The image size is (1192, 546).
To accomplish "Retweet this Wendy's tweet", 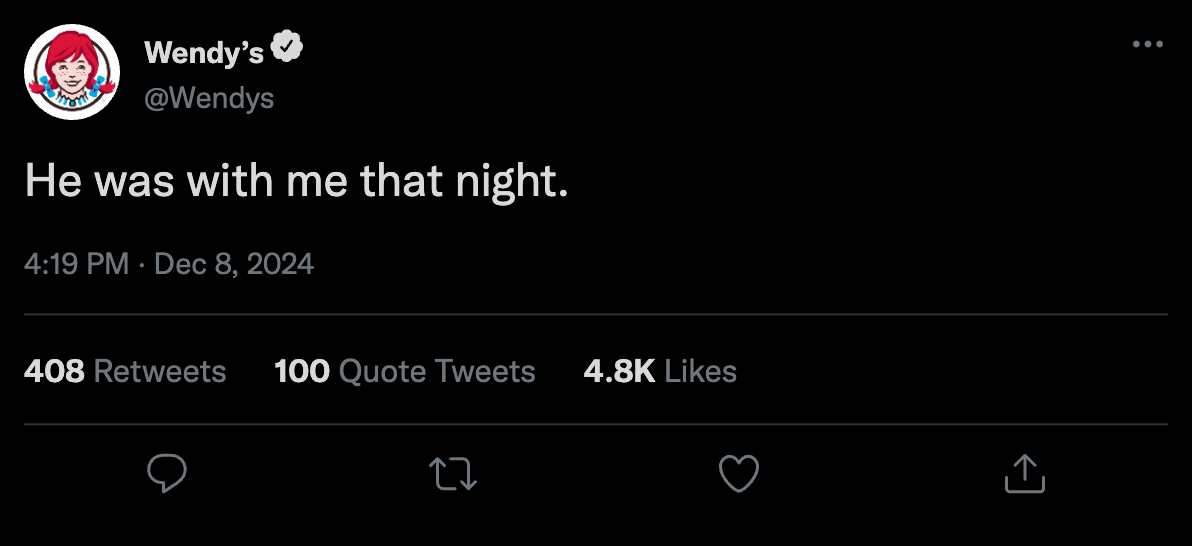I will coord(453,473).
